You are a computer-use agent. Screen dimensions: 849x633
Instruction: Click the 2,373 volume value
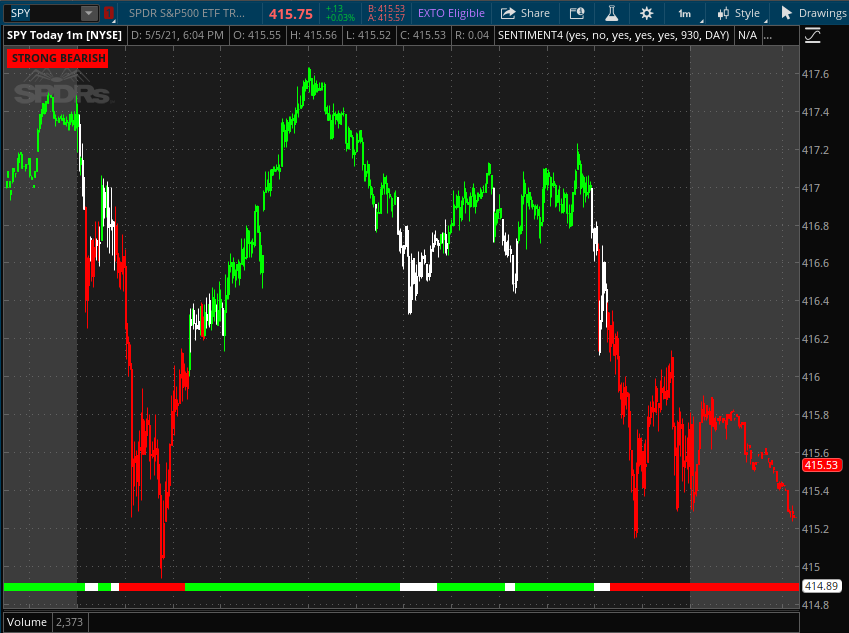69,622
